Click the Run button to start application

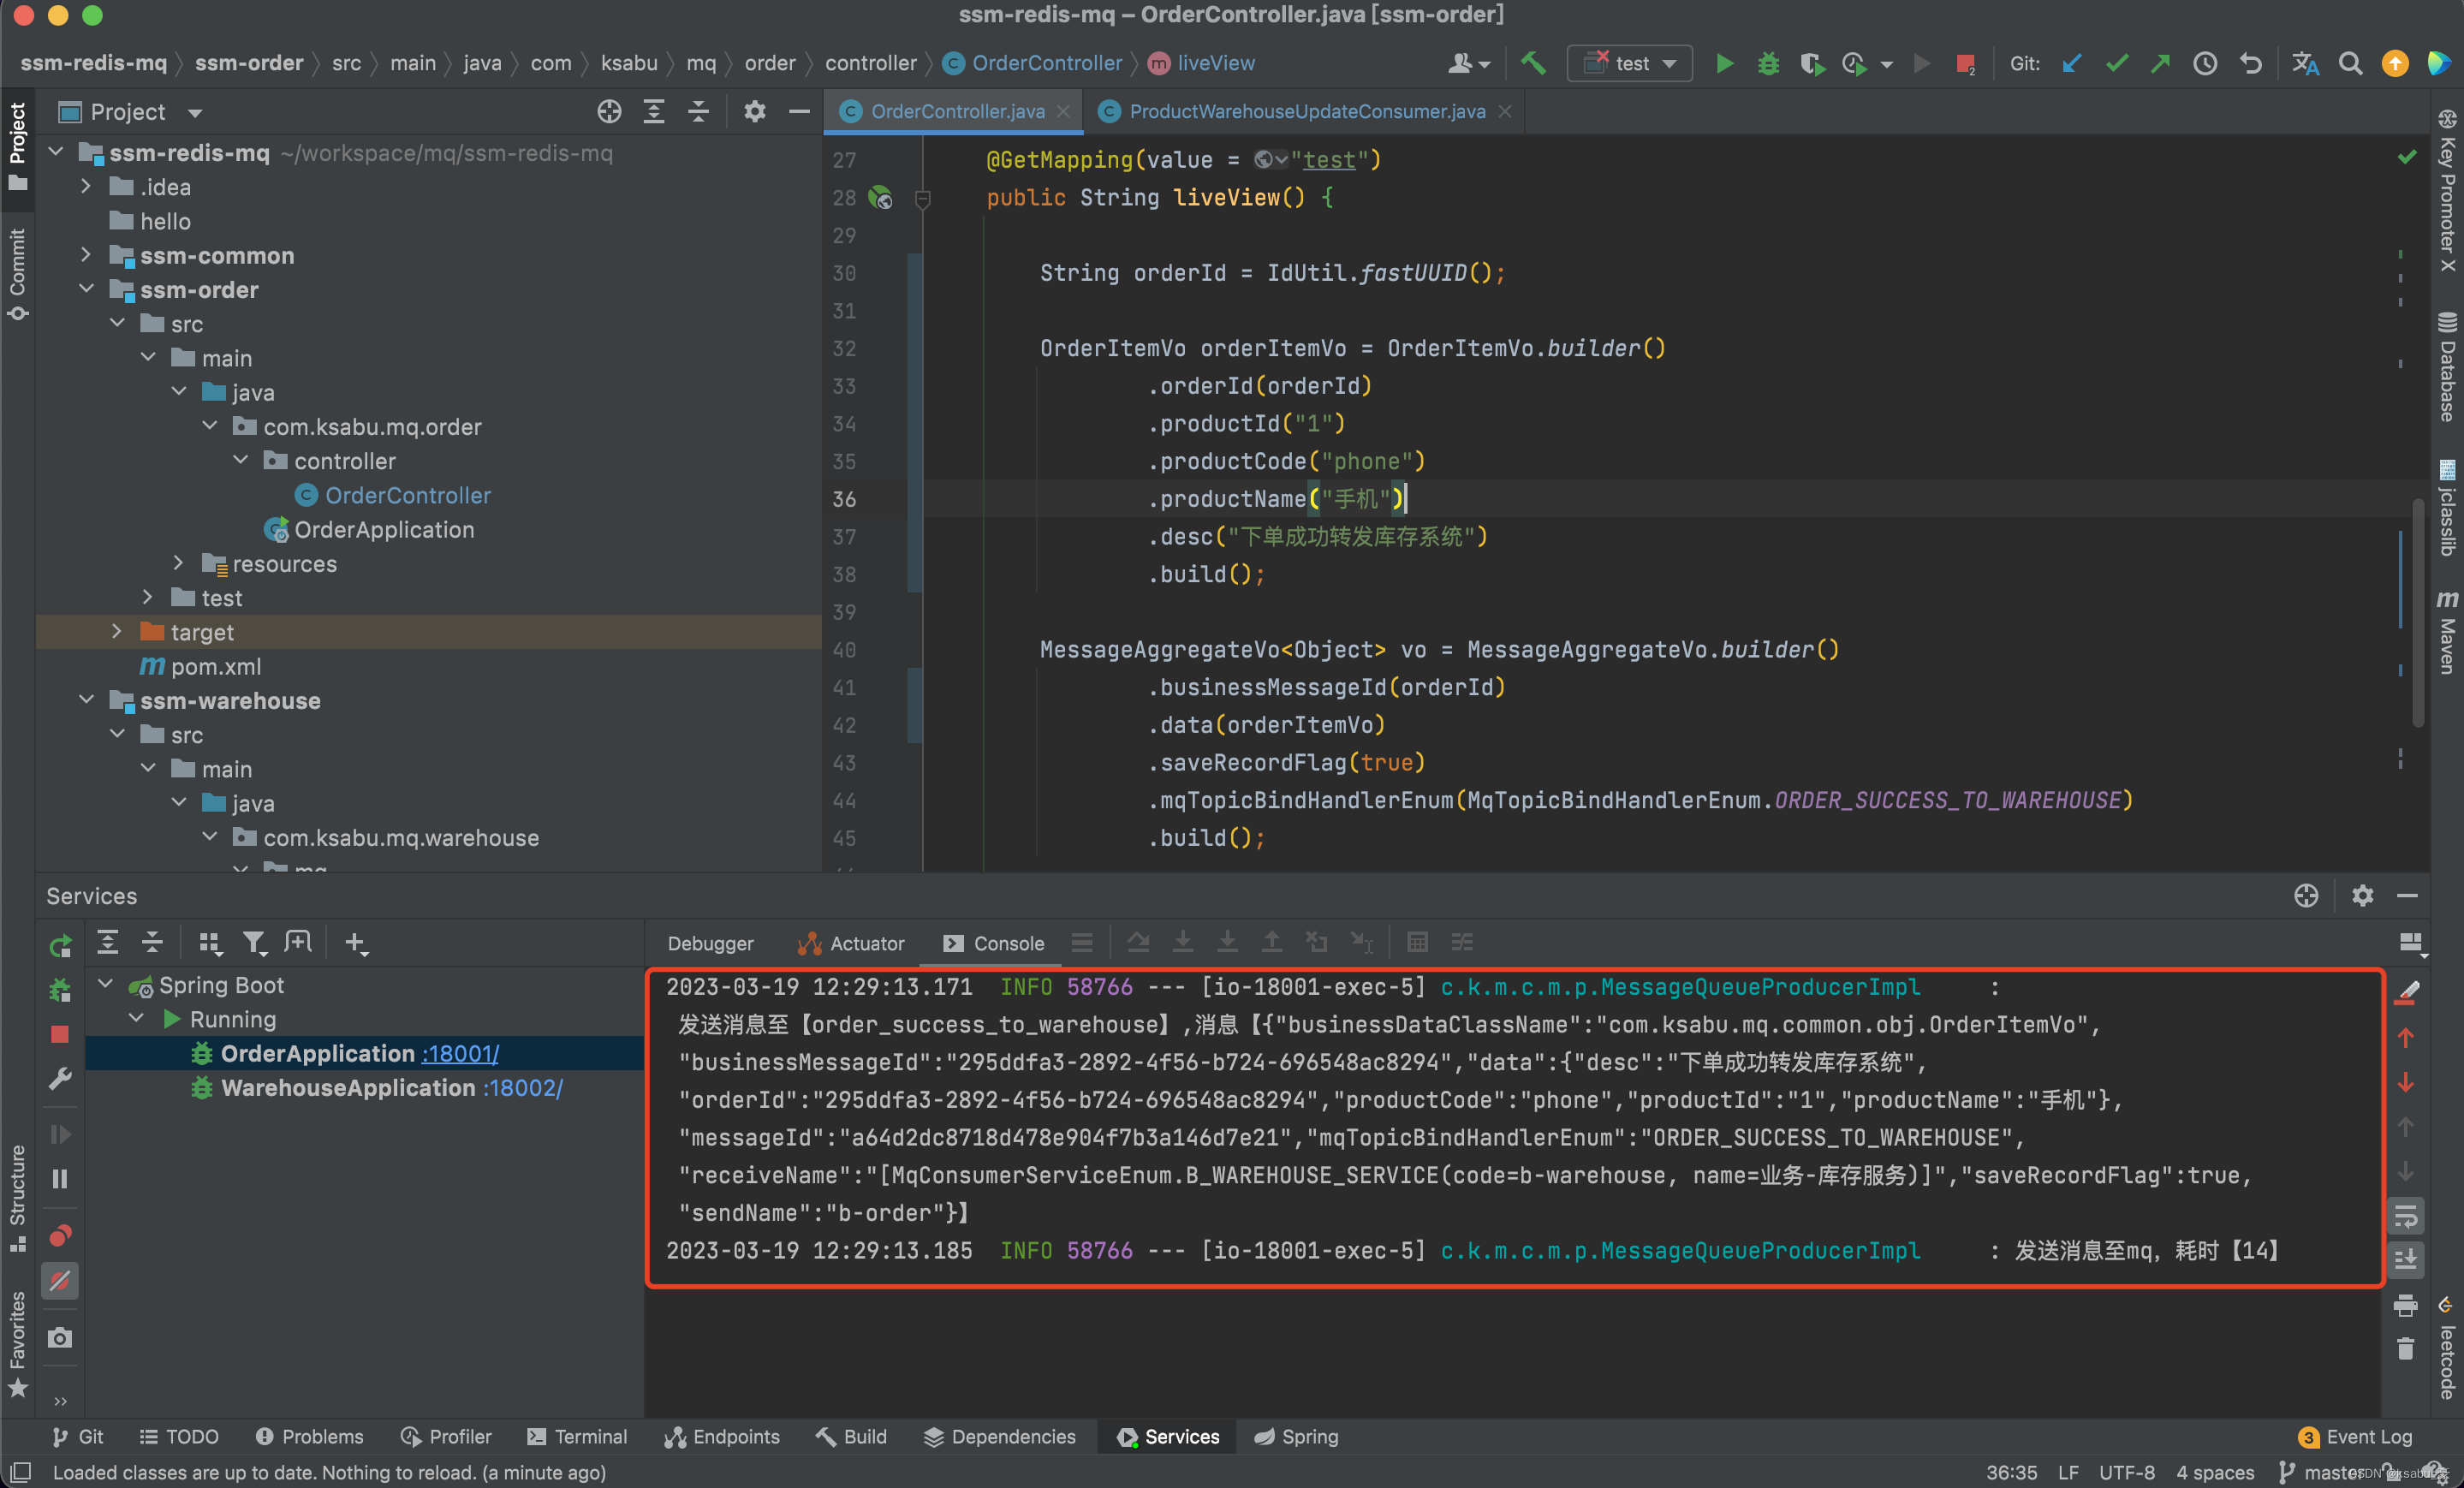tap(1721, 63)
